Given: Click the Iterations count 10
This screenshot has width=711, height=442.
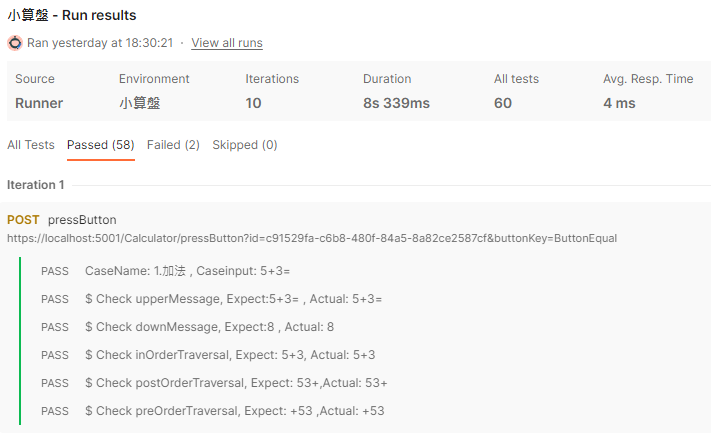Looking at the screenshot, I should (x=253, y=103).
